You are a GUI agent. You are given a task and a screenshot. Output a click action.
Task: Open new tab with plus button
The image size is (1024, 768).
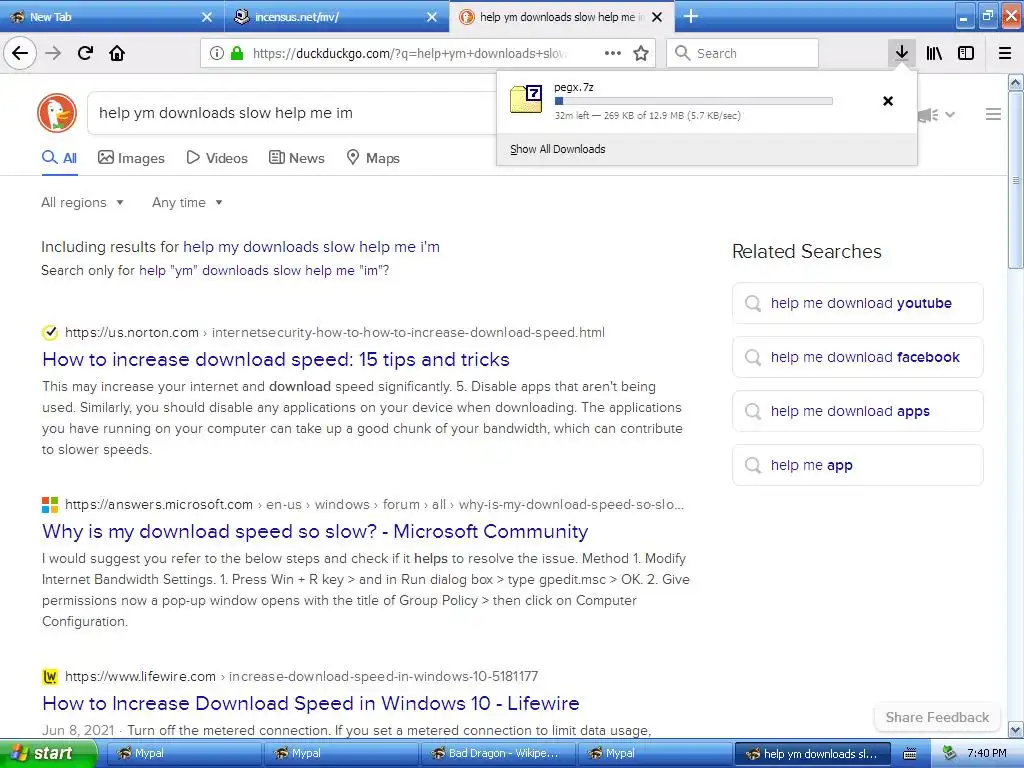click(691, 16)
